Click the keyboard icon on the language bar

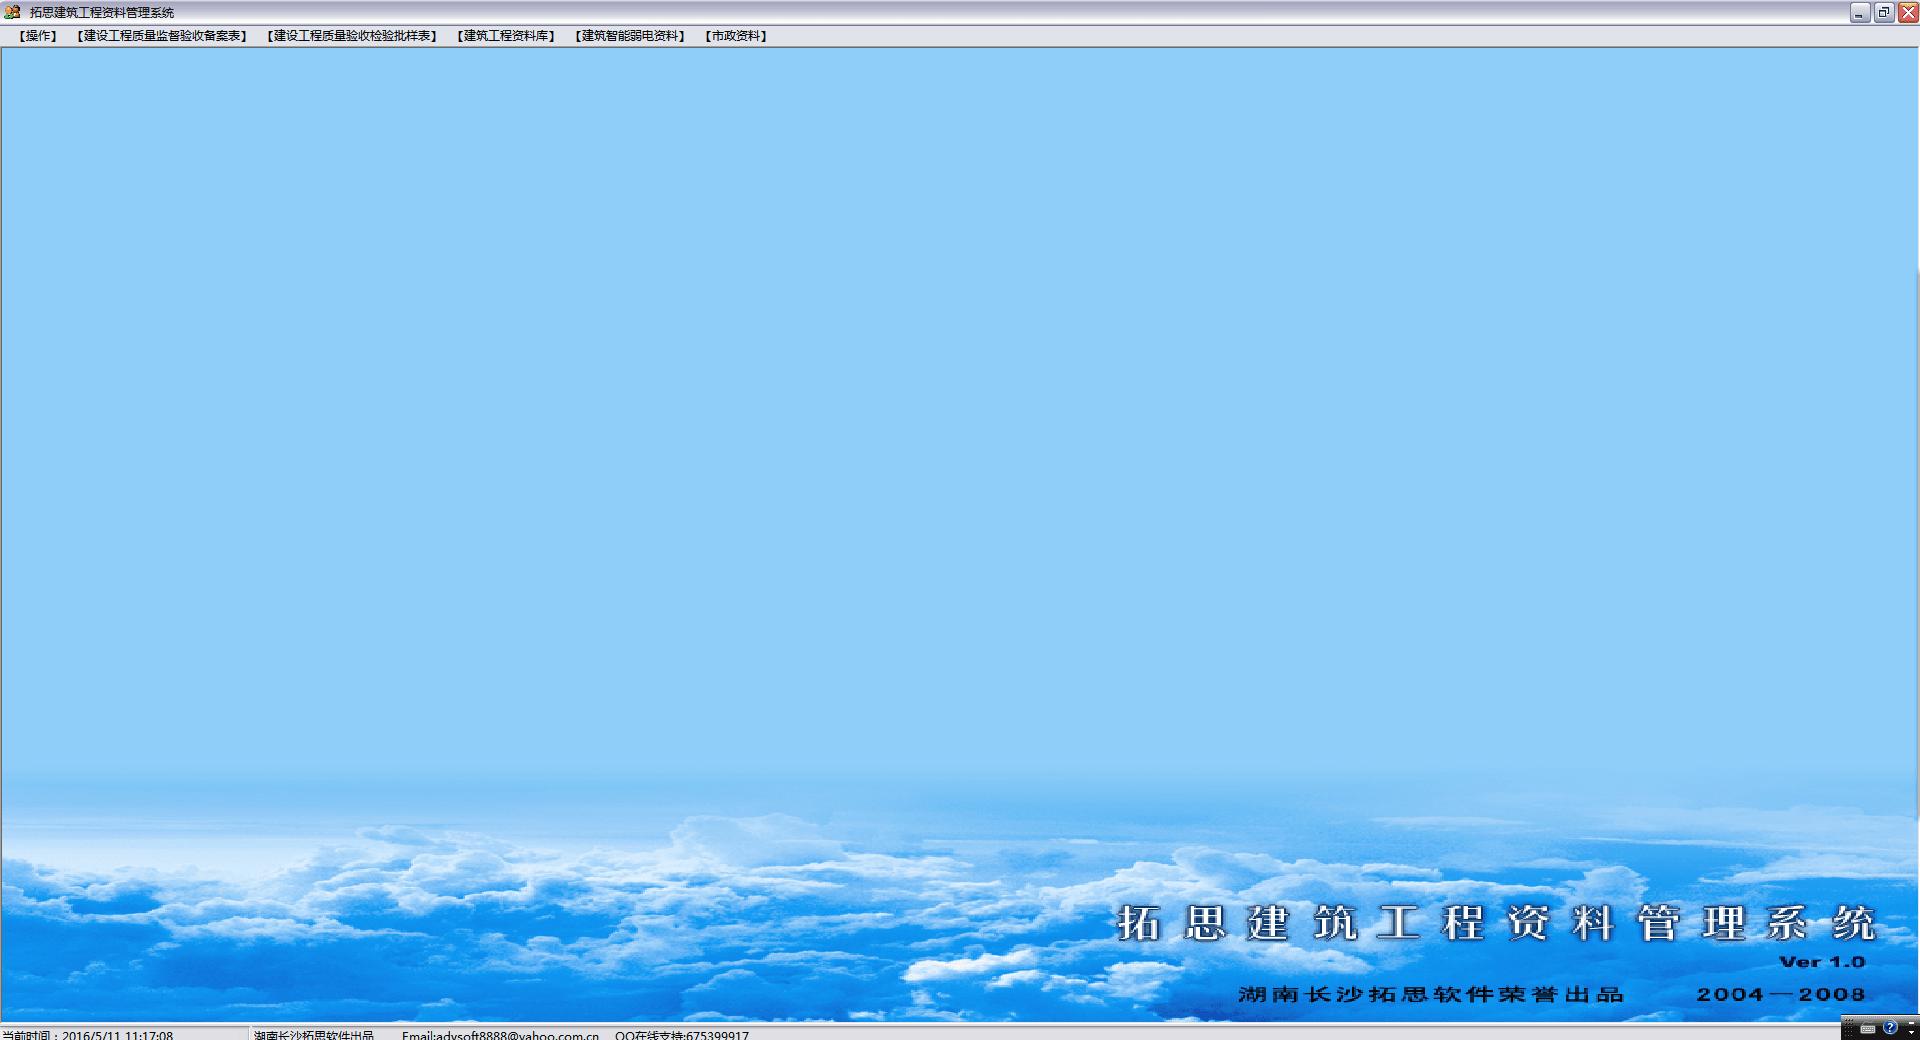tap(1867, 1029)
